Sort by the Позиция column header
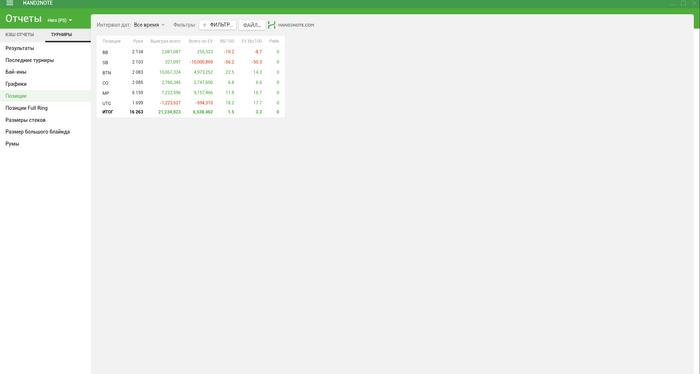This screenshot has height=374, width=700. coord(111,41)
